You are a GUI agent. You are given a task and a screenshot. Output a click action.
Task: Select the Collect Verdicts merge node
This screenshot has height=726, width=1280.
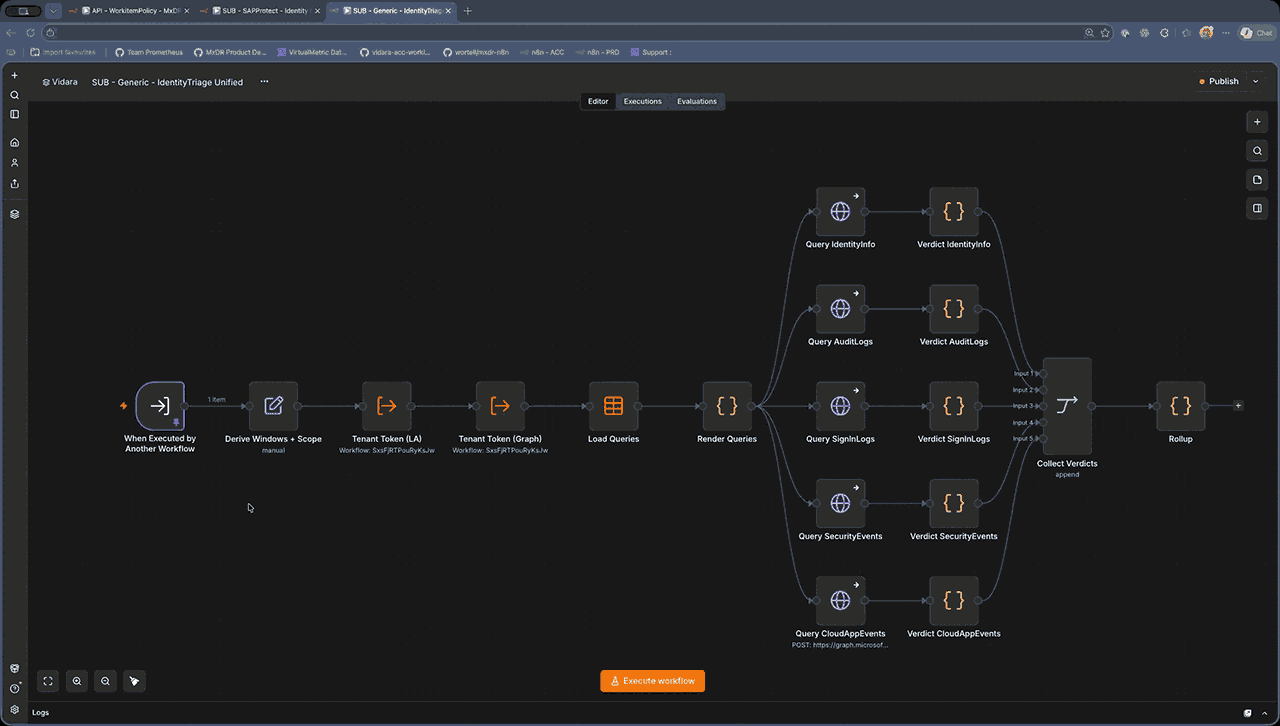pos(1067,406)
